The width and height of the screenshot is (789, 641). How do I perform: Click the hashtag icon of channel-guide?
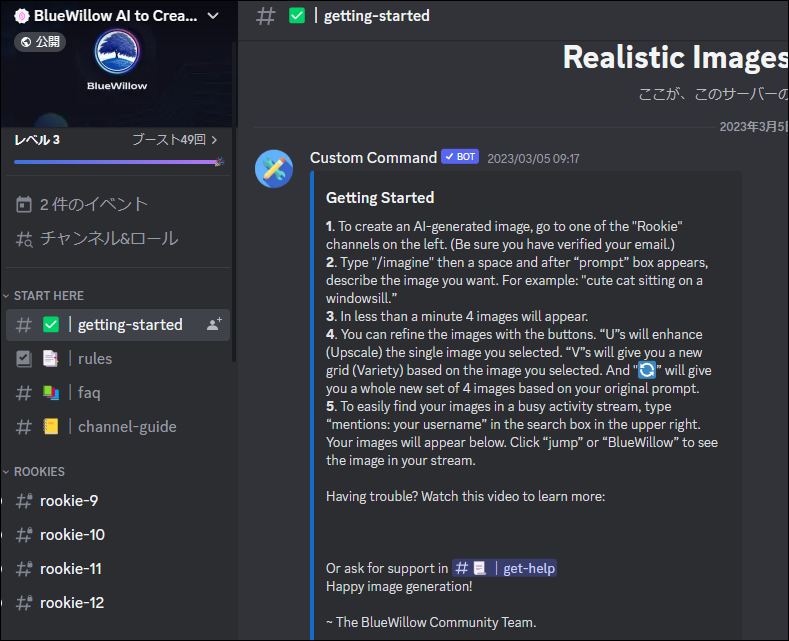pyautogui.click(x=24, y=427)
